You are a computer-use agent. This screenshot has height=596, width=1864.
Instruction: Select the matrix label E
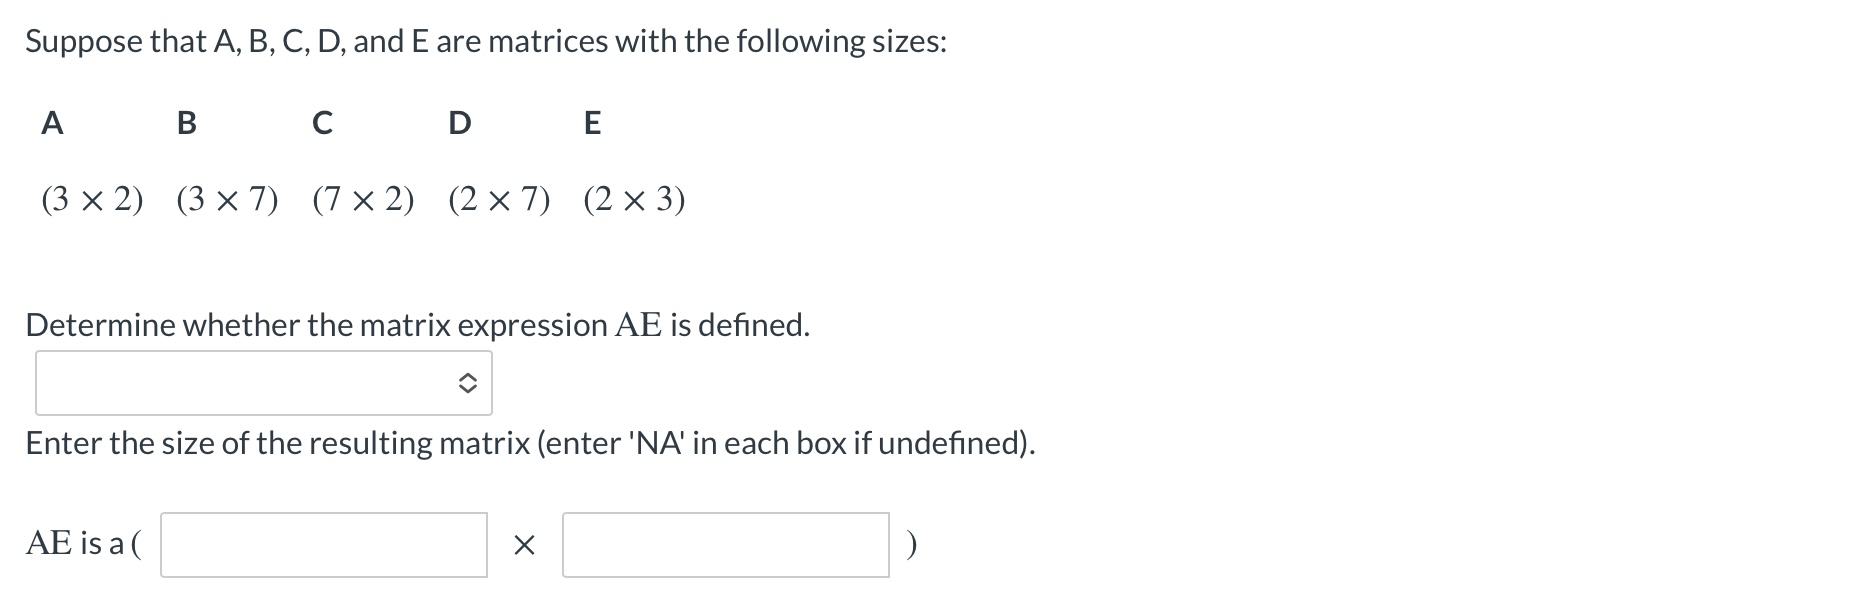[592, 123]
